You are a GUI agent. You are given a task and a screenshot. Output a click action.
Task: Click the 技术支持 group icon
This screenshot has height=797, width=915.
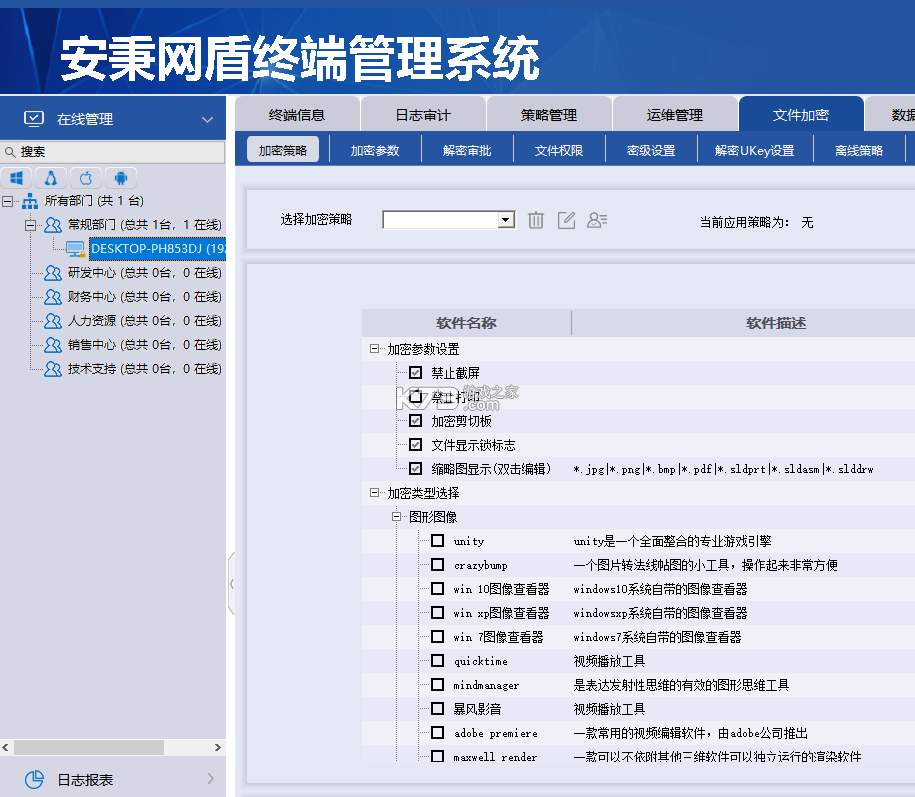(x=53, y=369)
